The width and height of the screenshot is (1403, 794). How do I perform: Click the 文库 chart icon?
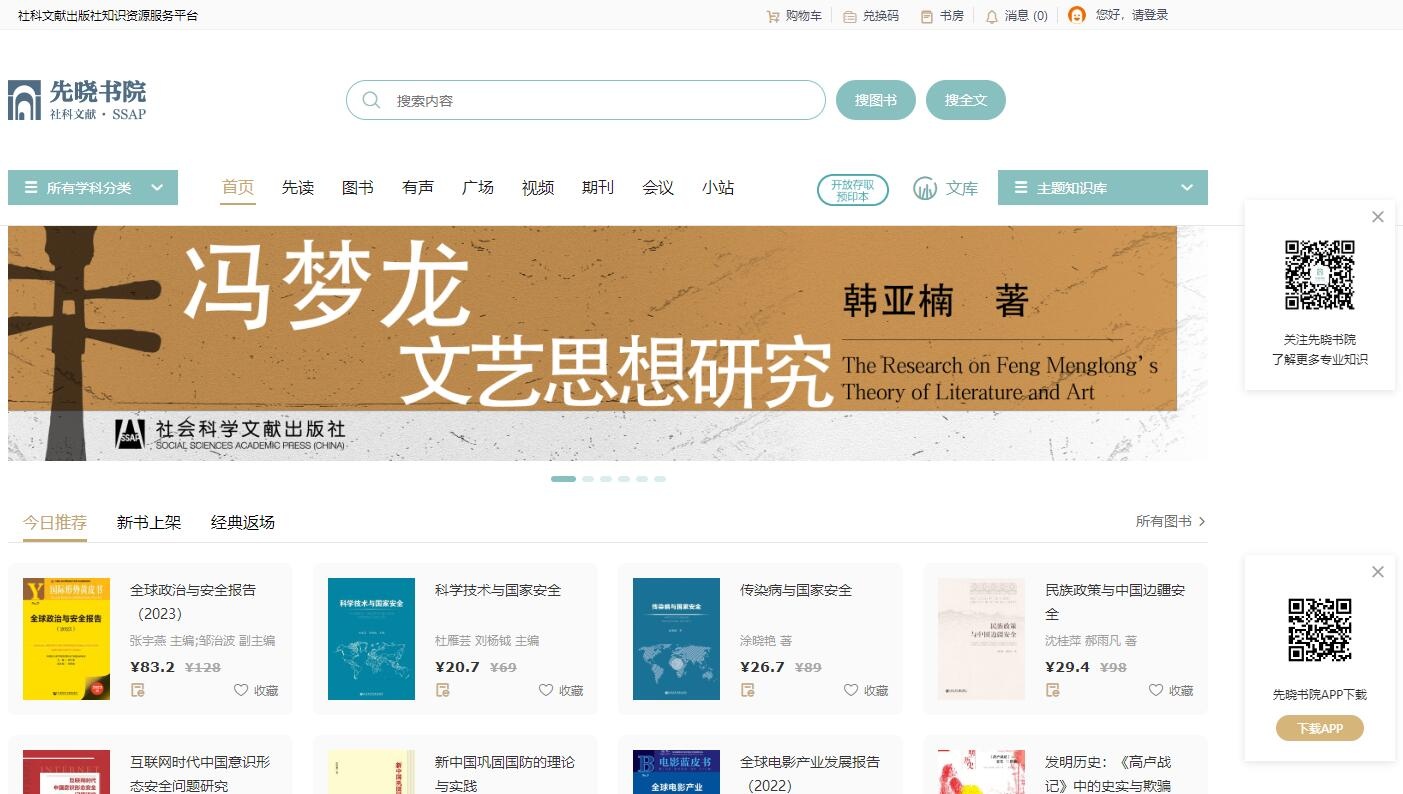tap(925, 188)
